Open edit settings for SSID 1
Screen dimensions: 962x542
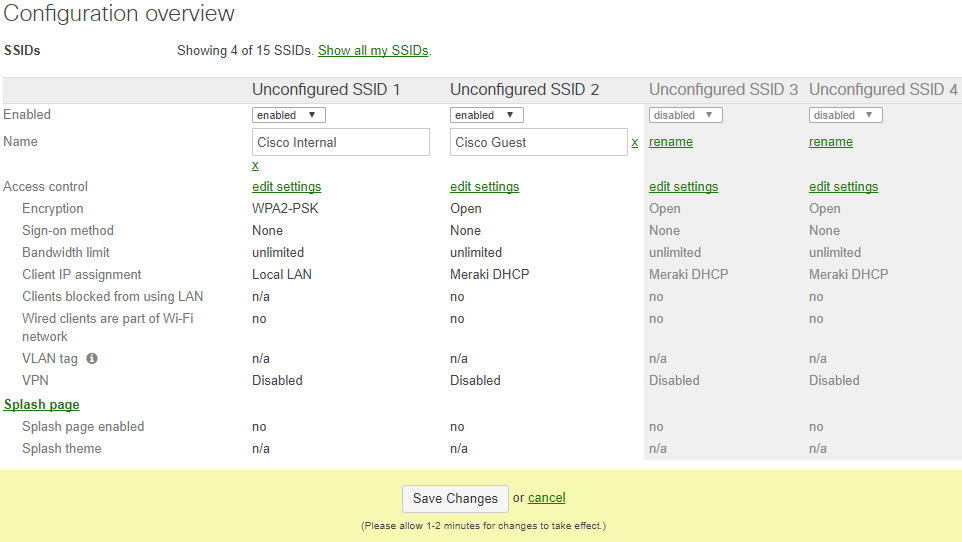pos(287,187)
